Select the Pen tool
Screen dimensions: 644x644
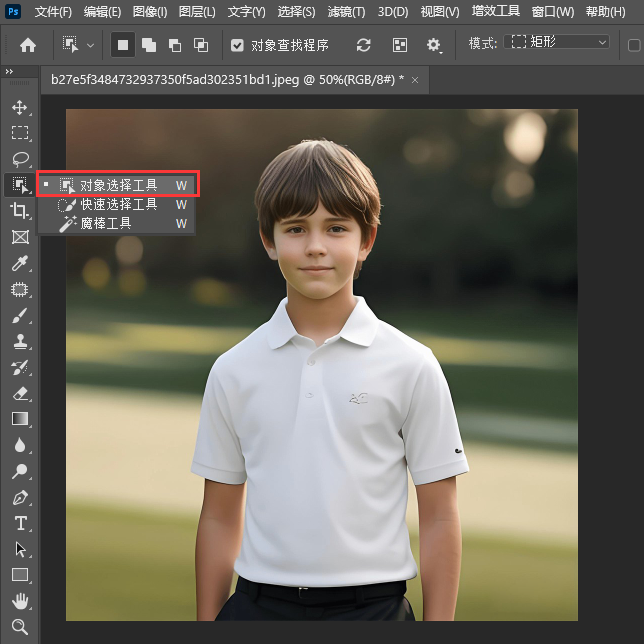click(20, 497)
